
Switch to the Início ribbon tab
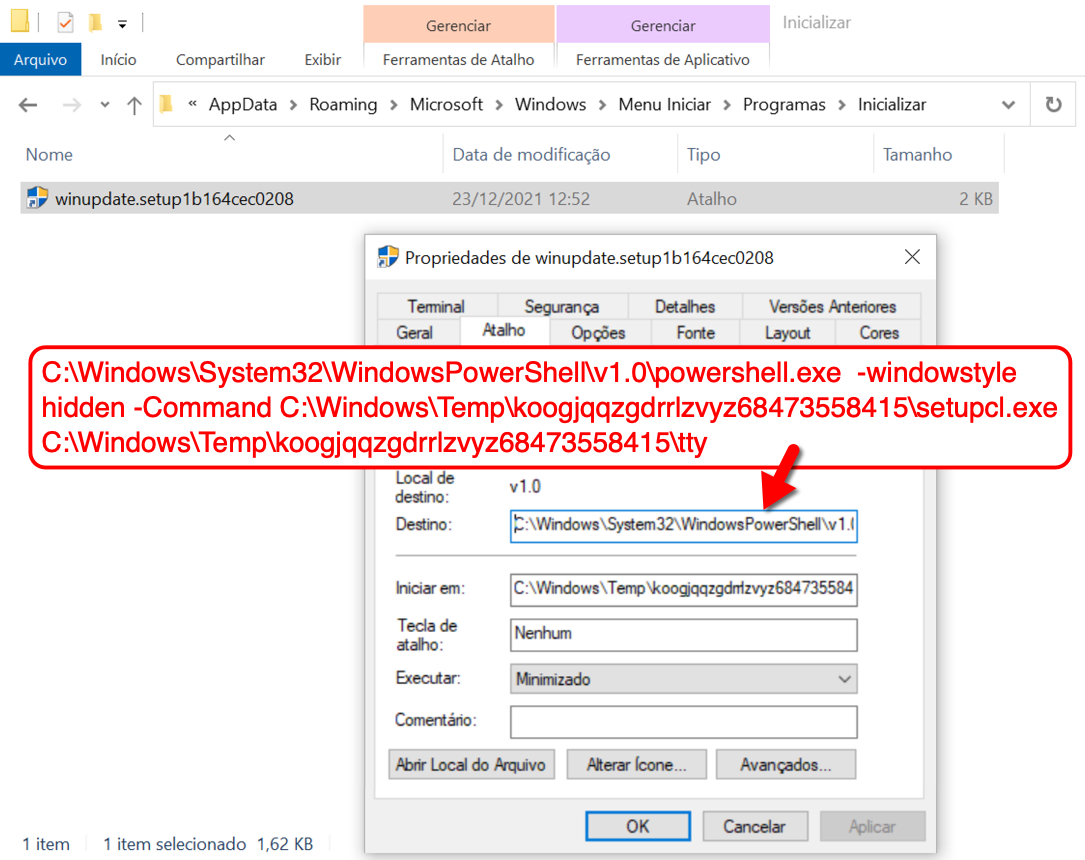click(118, 60)
